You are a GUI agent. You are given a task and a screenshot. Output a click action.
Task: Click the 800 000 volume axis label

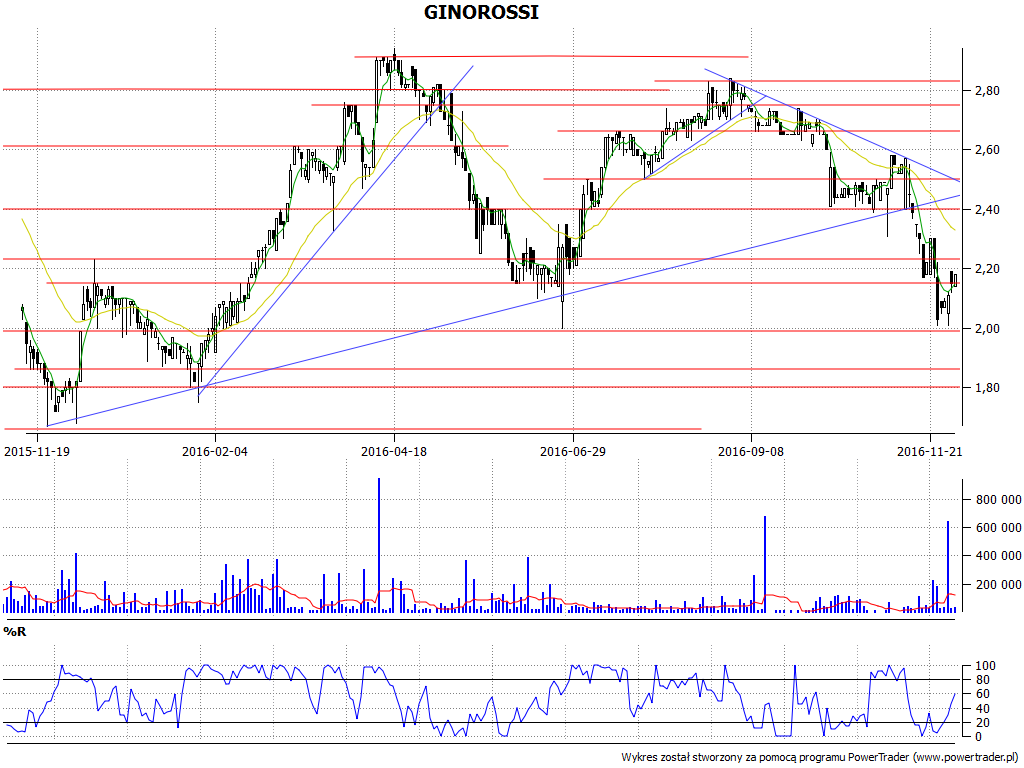click(998, 500)
